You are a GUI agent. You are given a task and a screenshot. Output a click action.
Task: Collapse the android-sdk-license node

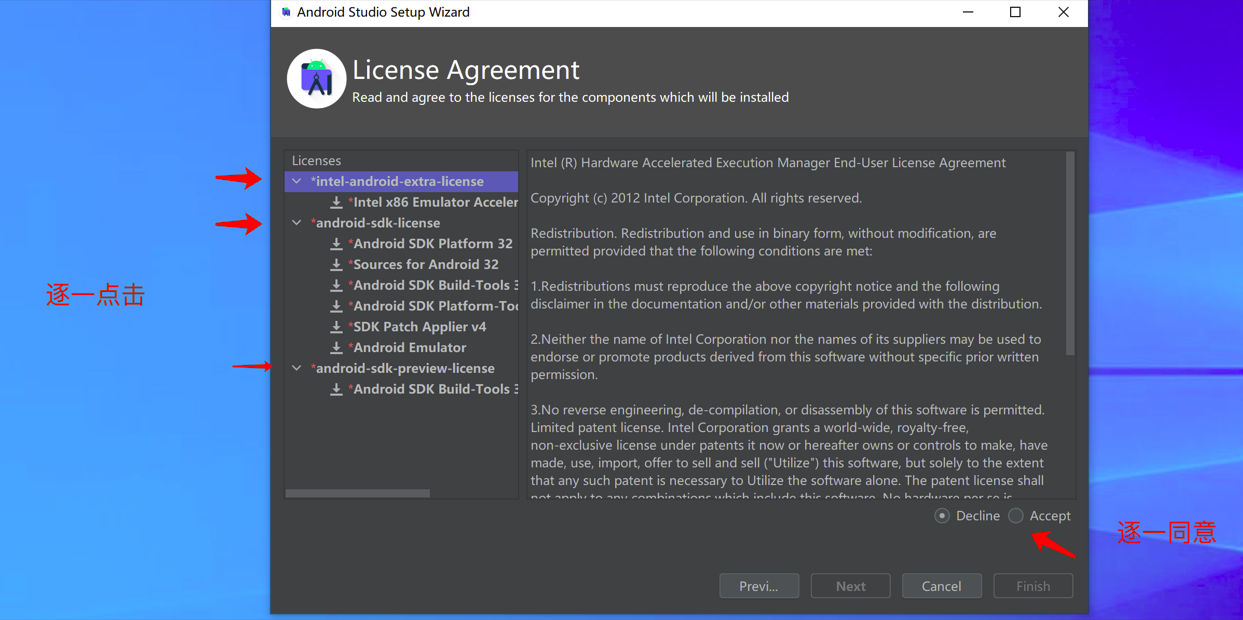[x=297, y=223]
